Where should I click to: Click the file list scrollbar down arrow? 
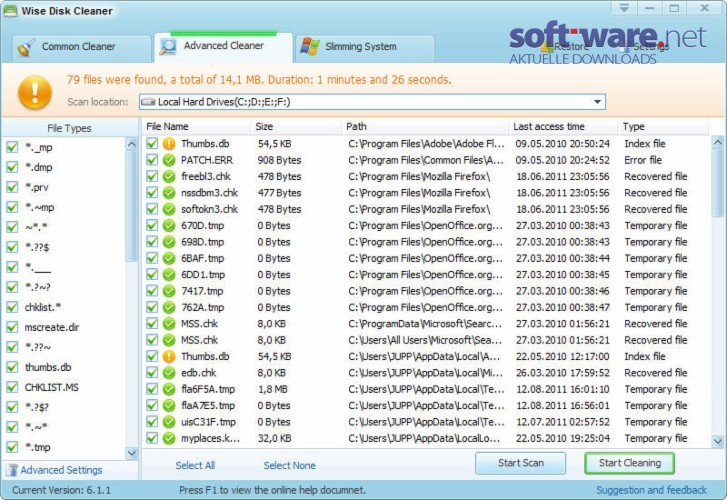pyautogui.click(x=718, y=441)
